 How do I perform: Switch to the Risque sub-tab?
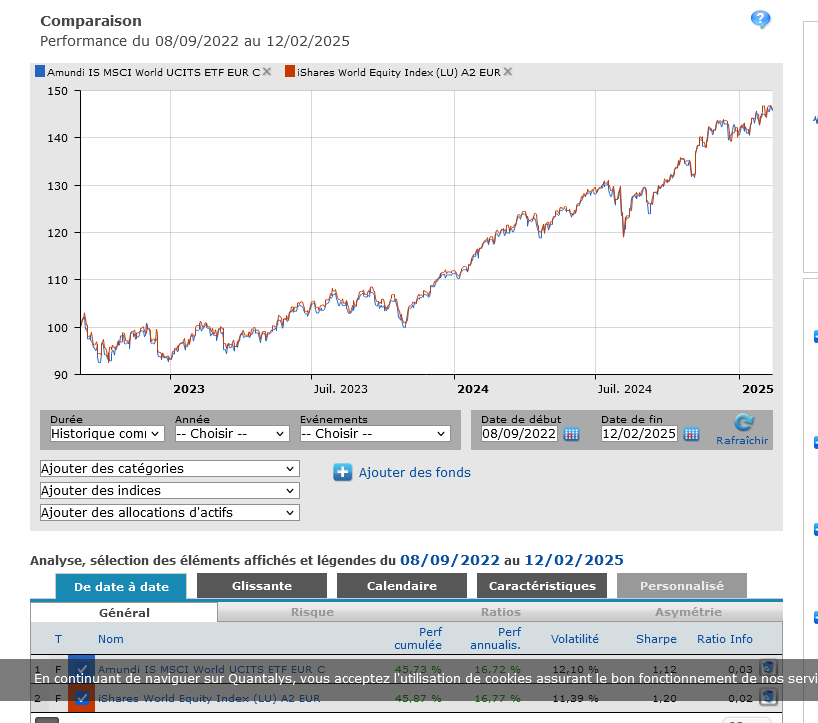coord(312,612)
